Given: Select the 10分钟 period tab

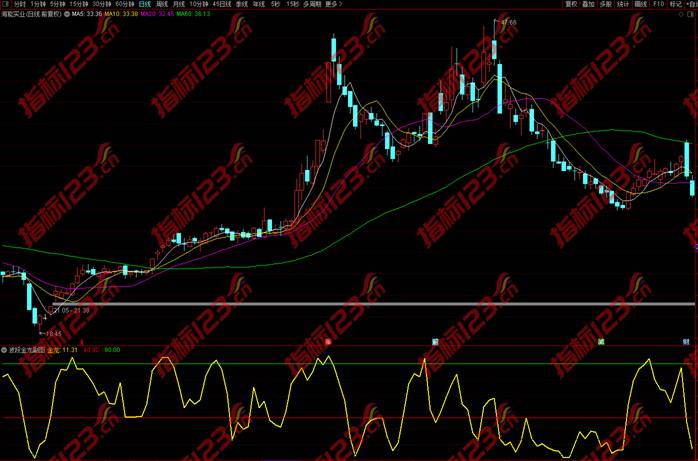Looking at the screenshot, I should point(199,4).
